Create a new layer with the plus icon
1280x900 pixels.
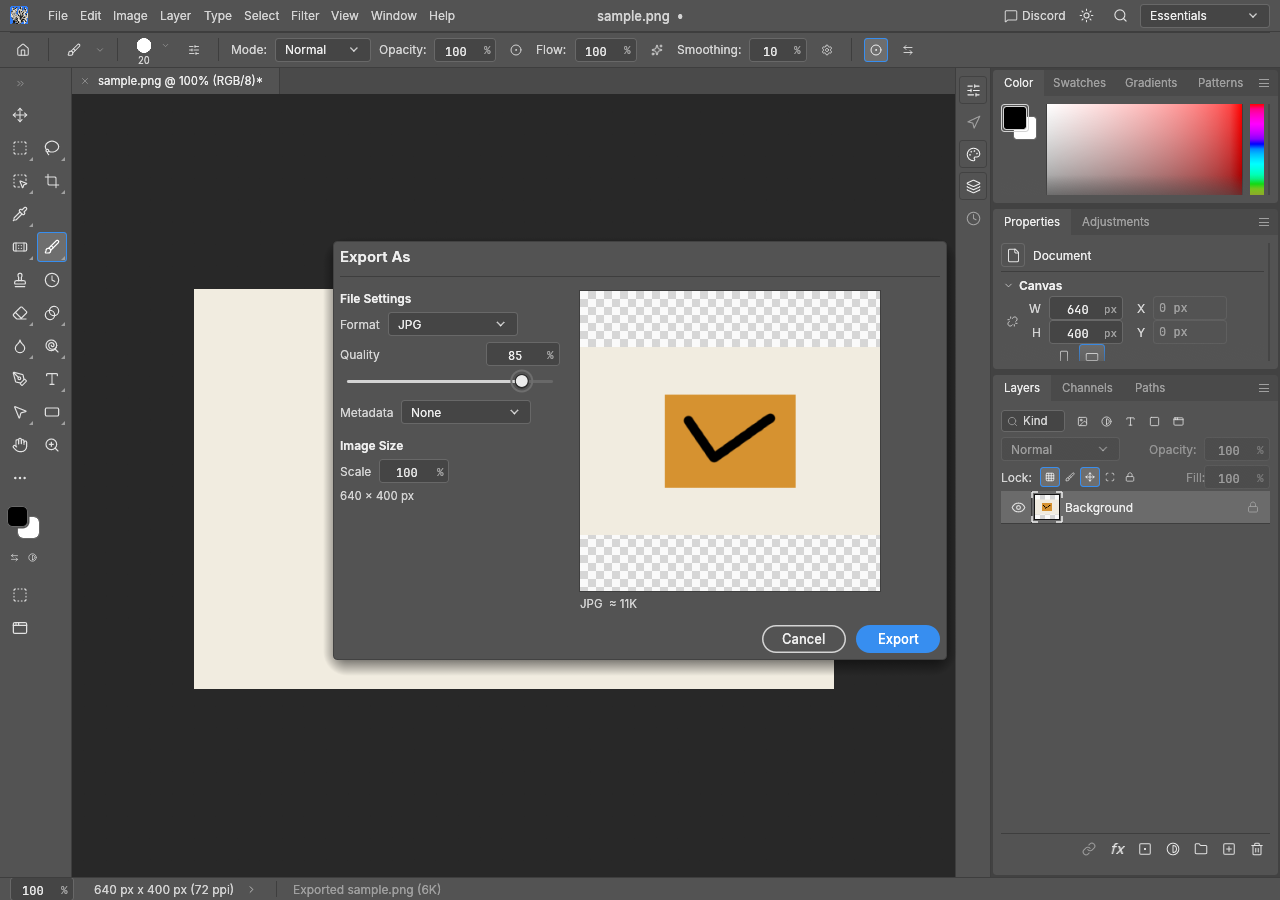coord(1229,849)
